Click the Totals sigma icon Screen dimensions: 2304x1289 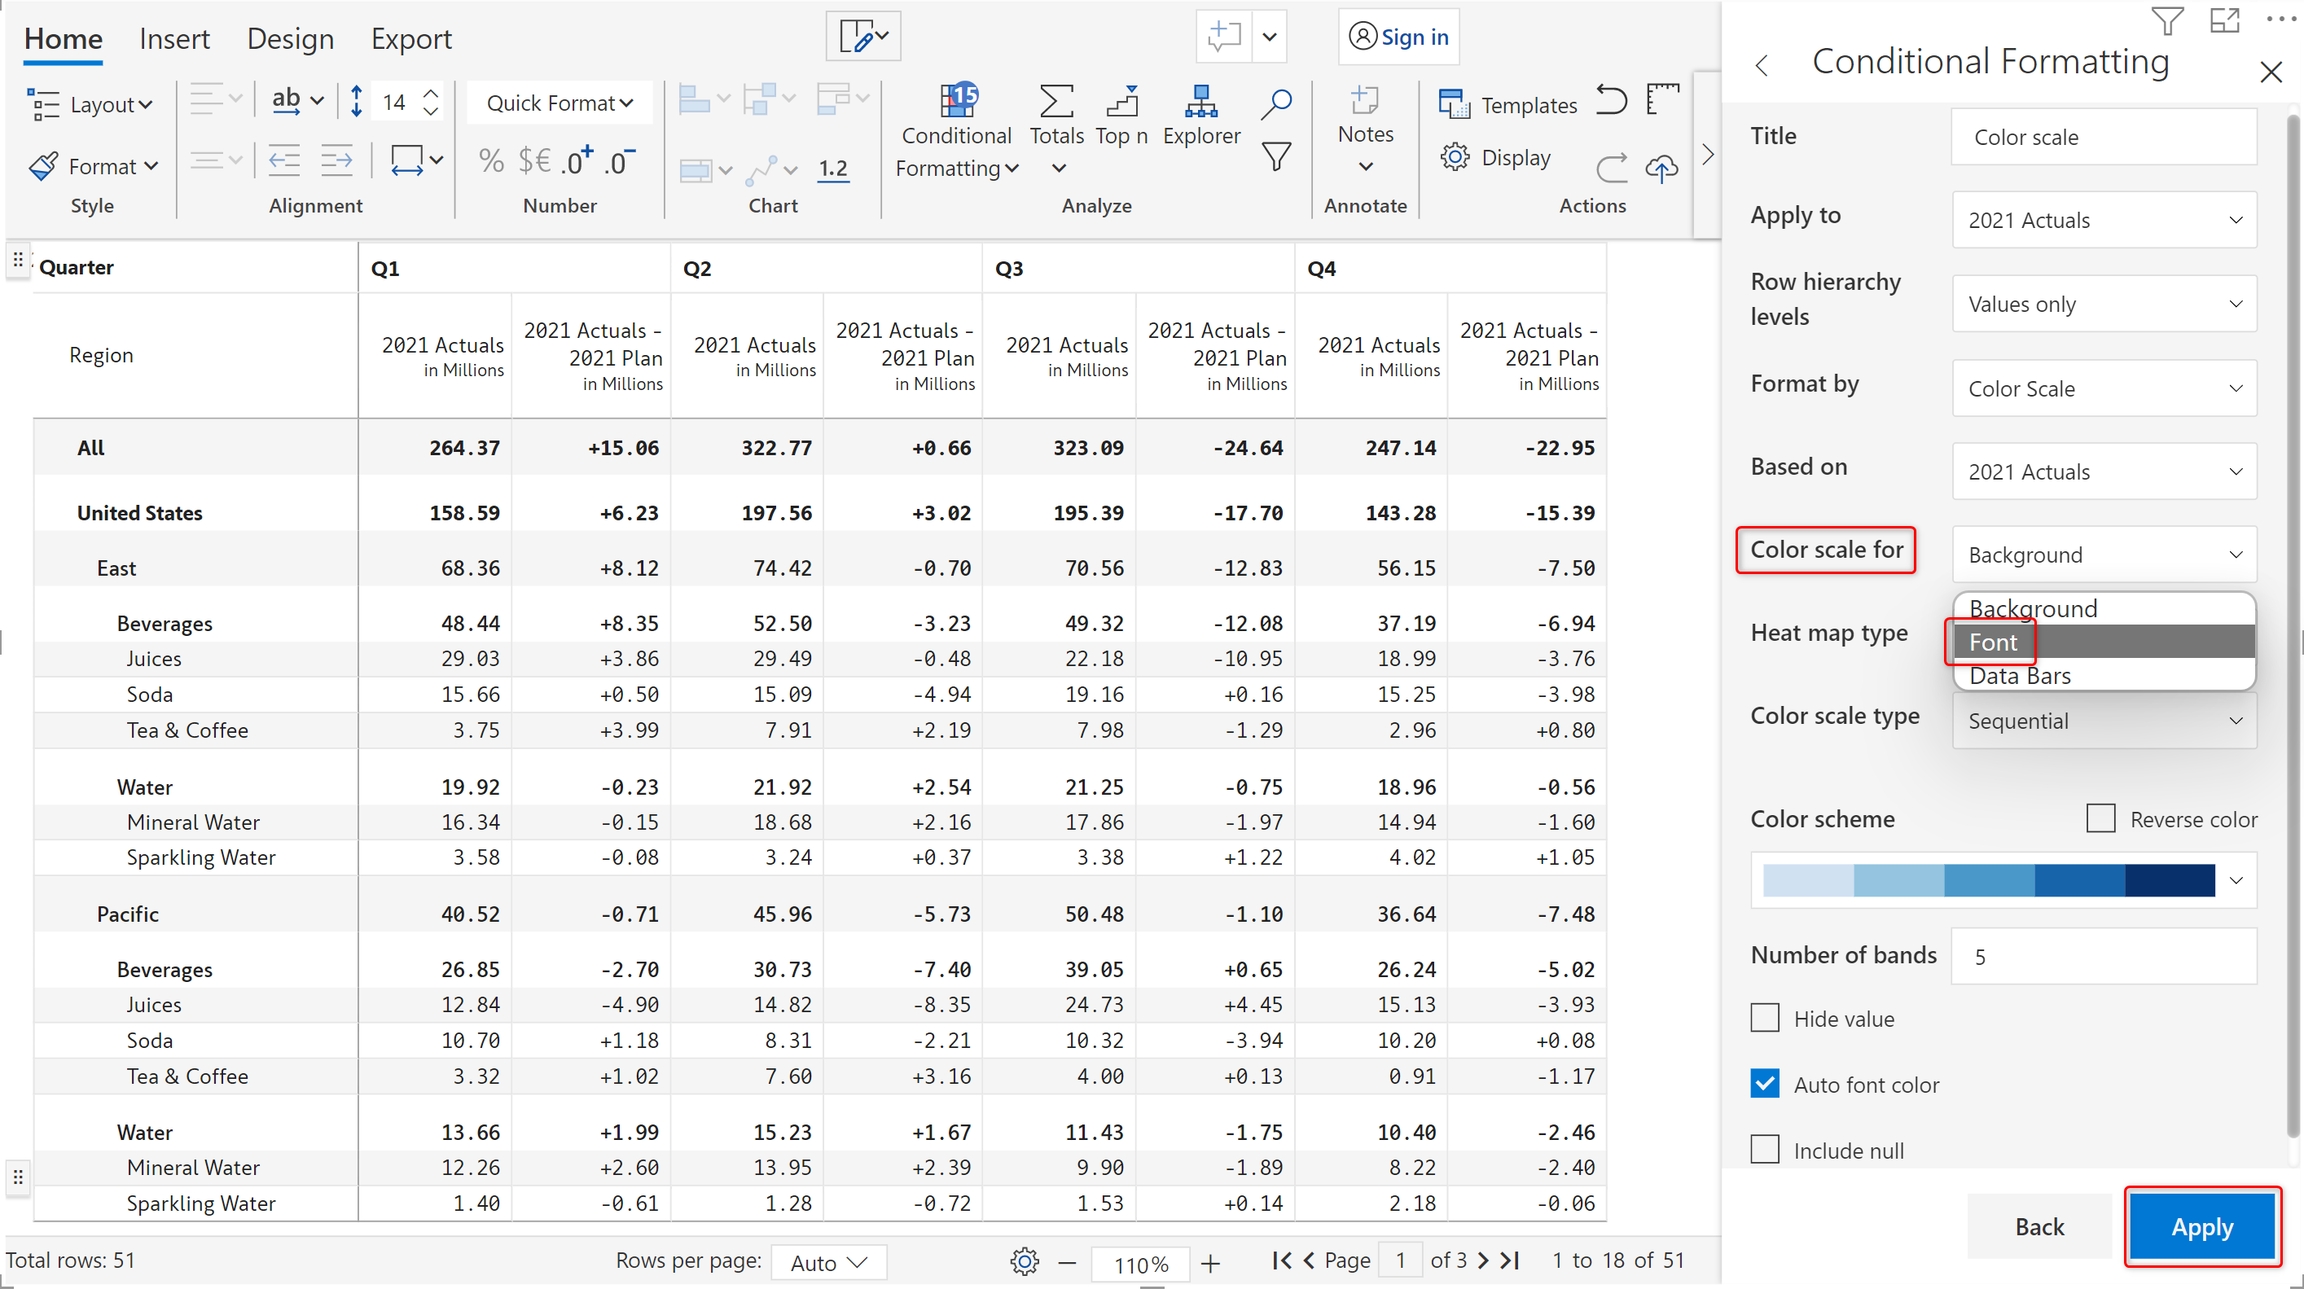click(1056, 101)
